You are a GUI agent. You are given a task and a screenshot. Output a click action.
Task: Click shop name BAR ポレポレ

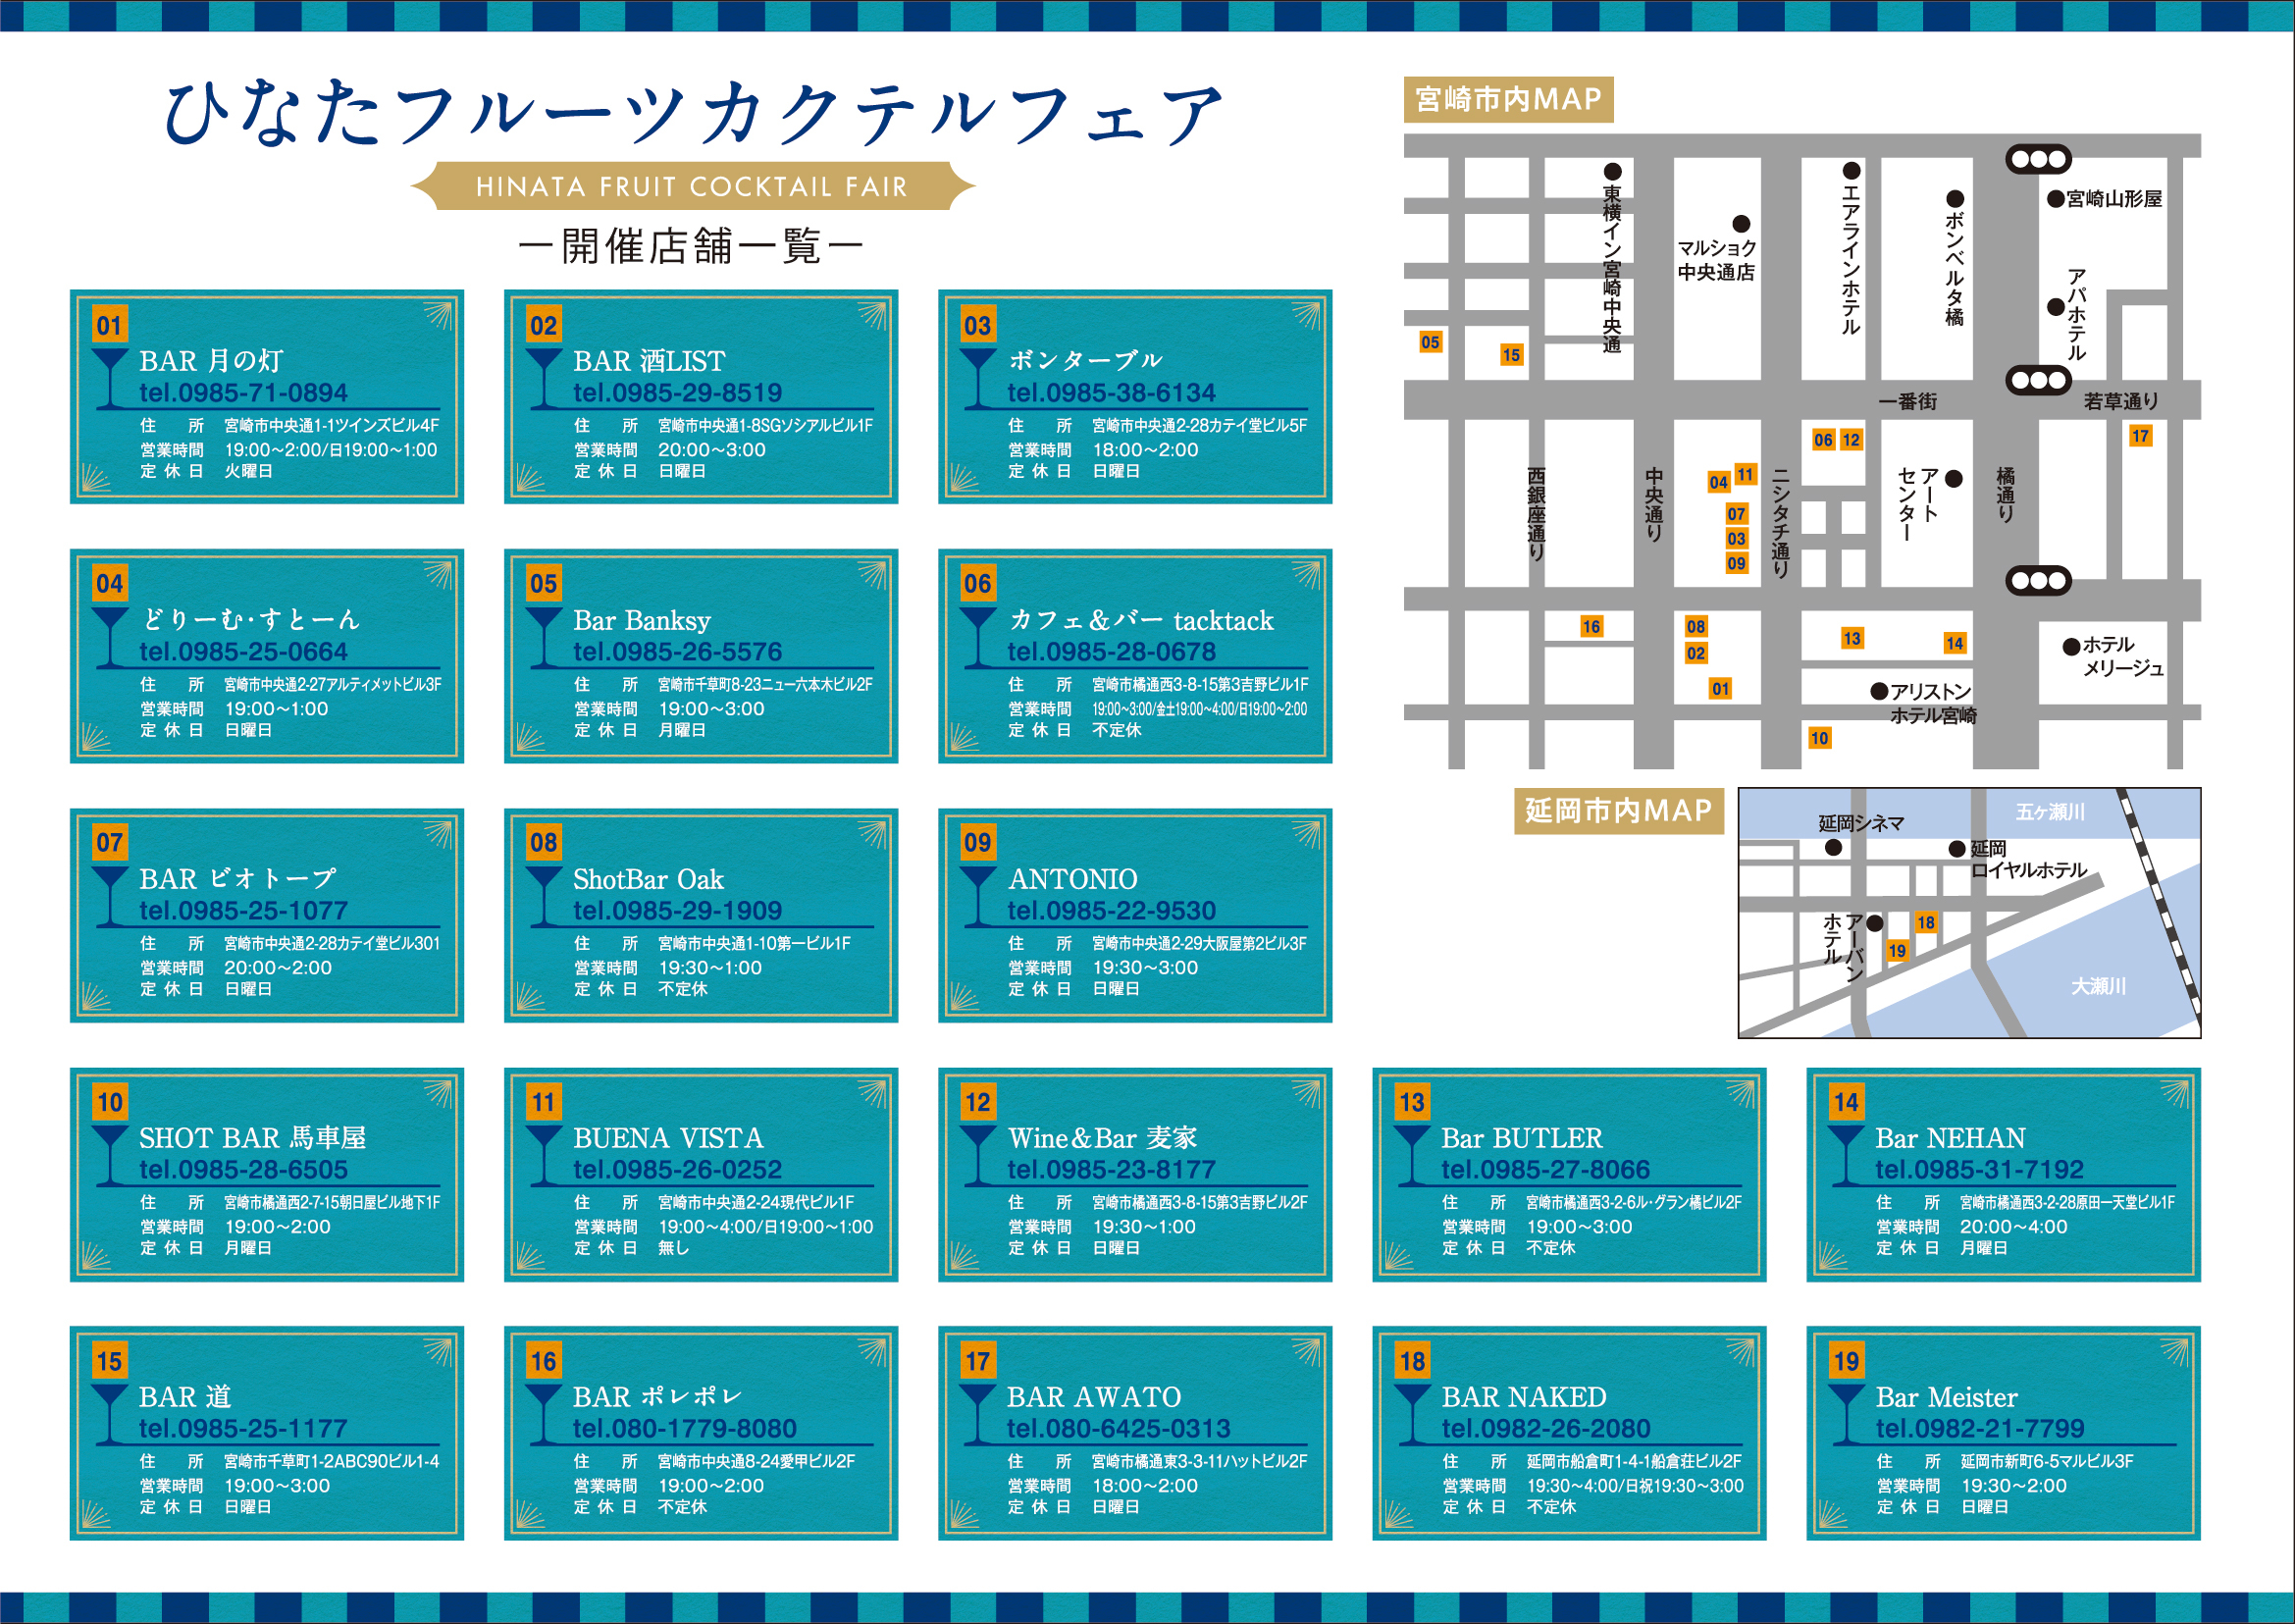coord(657,1397)
